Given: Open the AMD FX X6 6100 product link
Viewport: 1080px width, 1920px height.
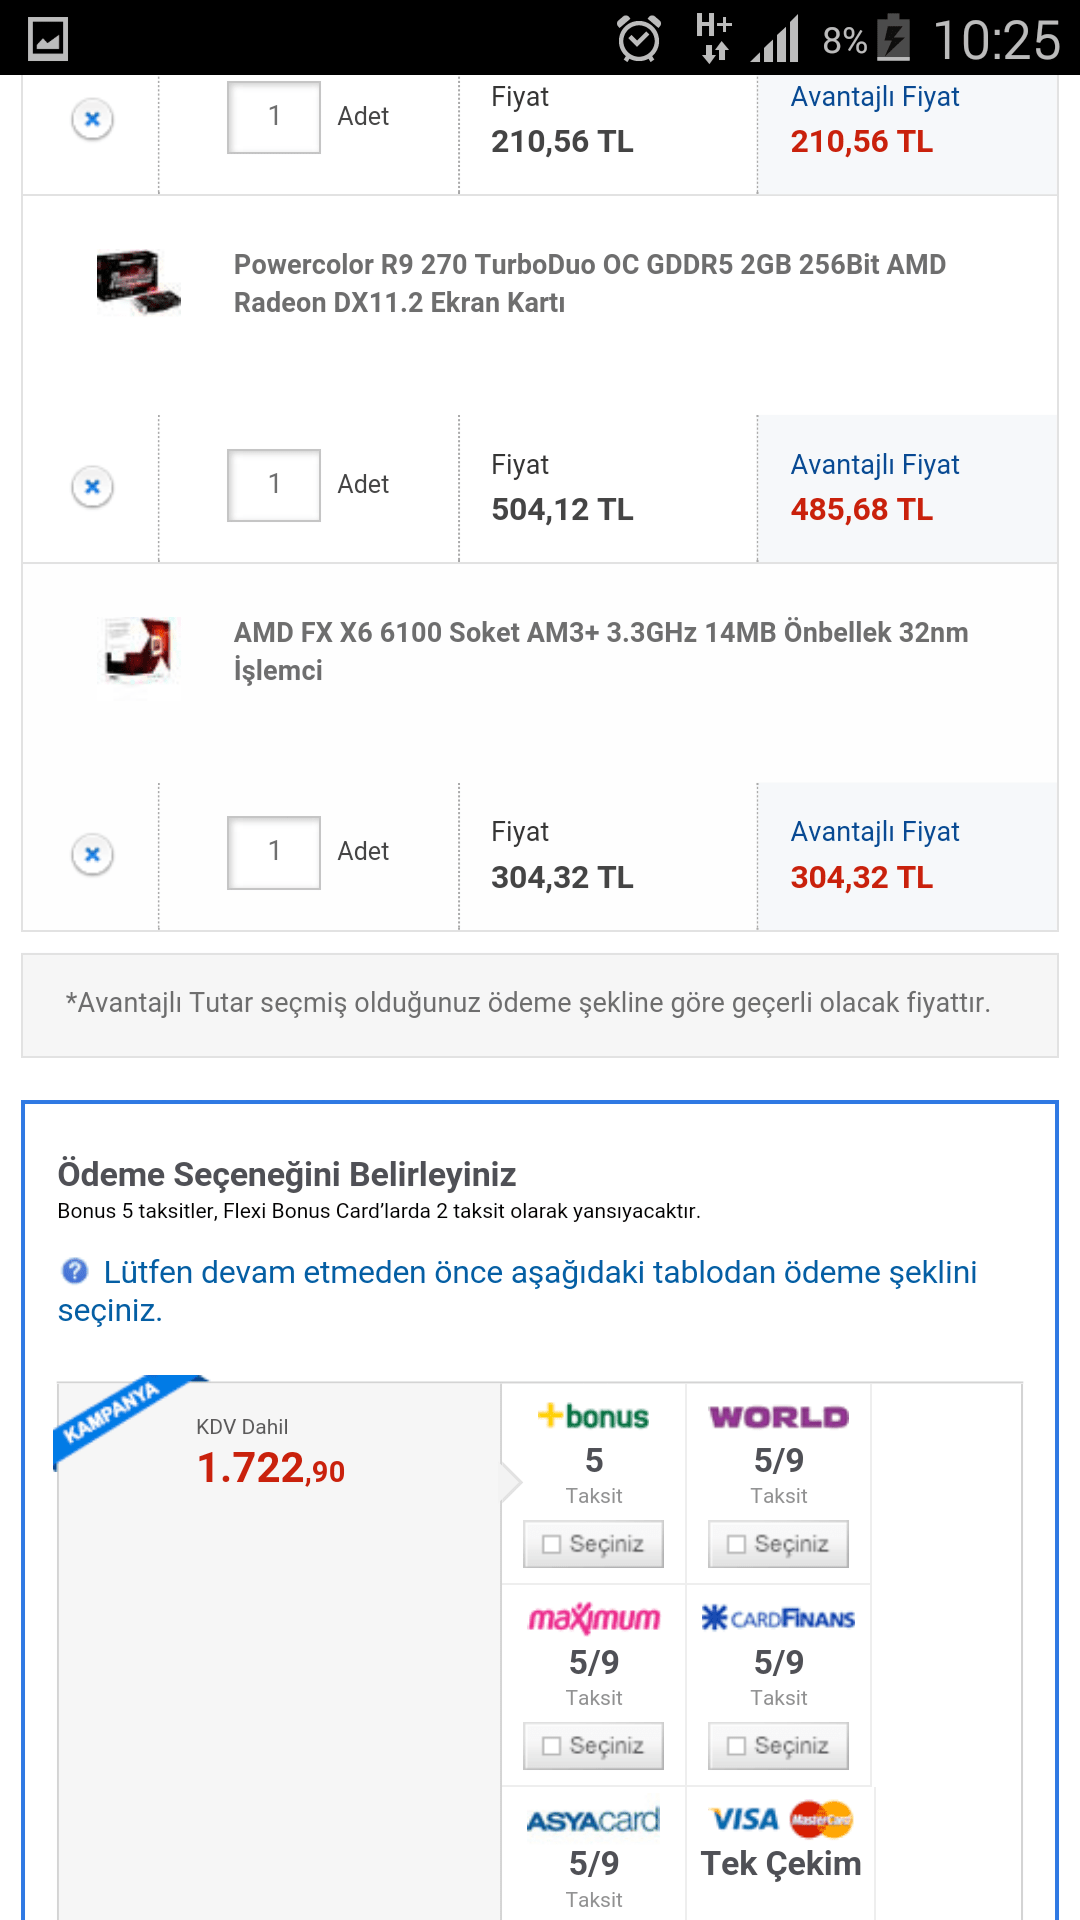Looking at the screenshot, I should 600,650.
